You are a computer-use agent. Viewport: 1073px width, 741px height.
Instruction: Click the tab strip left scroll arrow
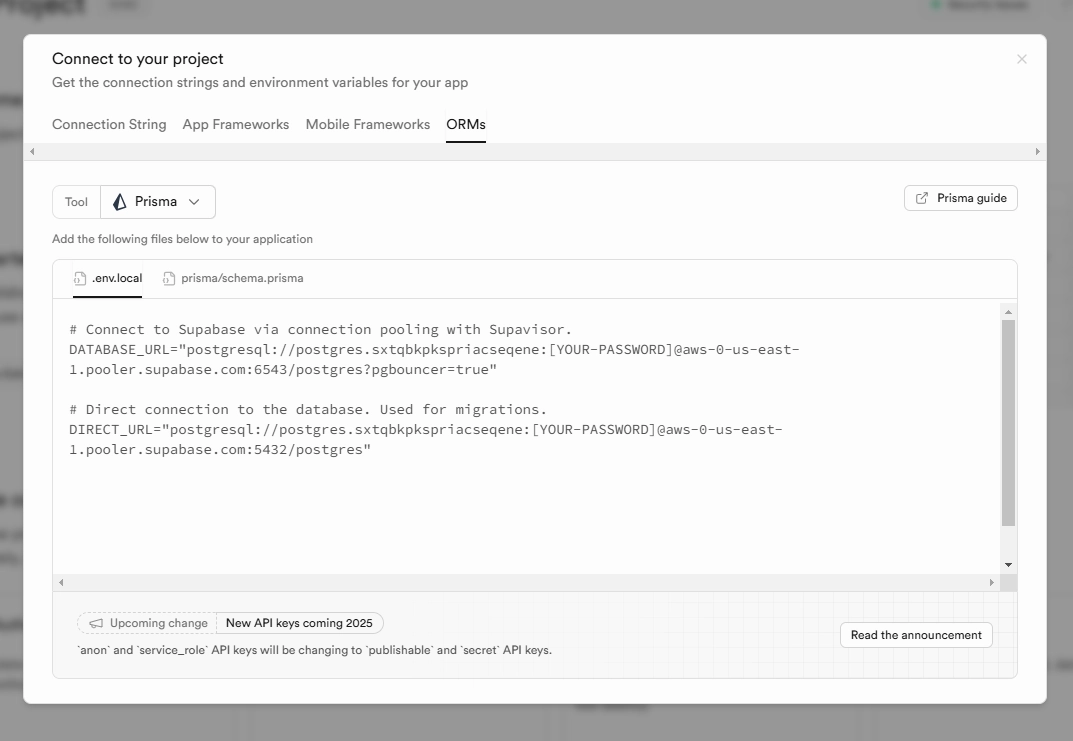click(x=31, y=151)
